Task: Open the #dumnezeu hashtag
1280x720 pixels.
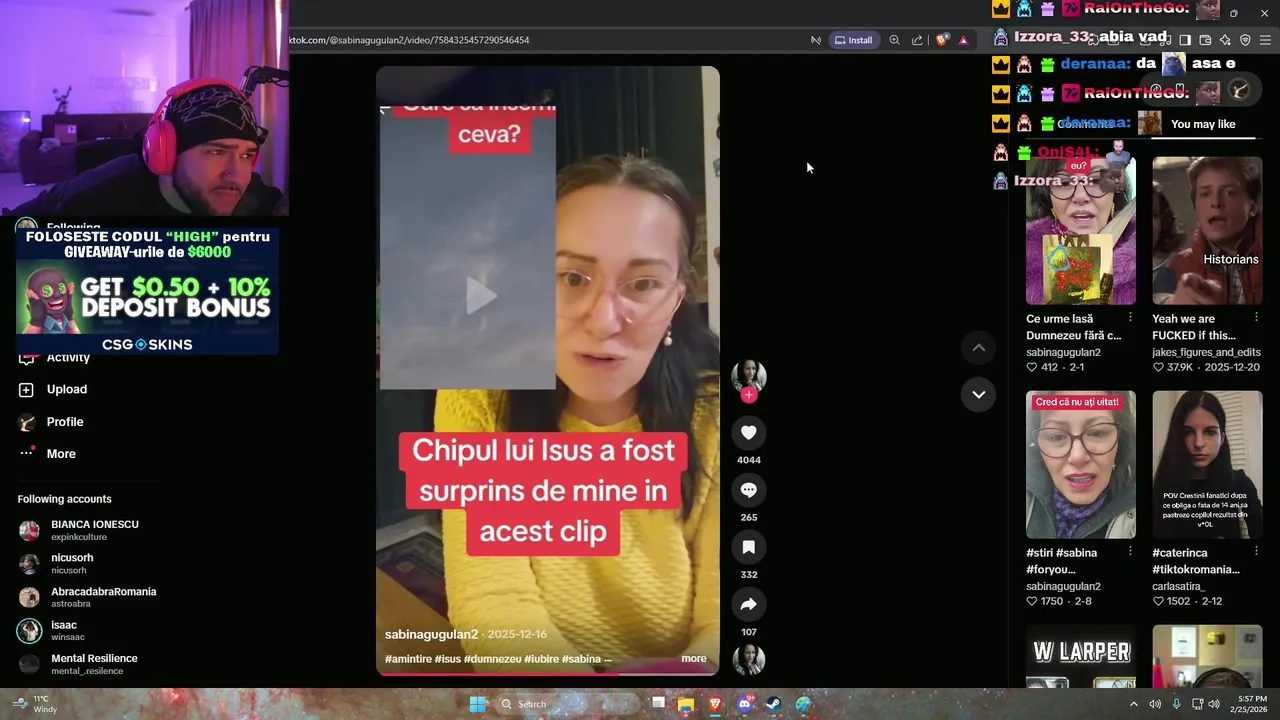Action: pyautogui.click(x=492, y=659)
